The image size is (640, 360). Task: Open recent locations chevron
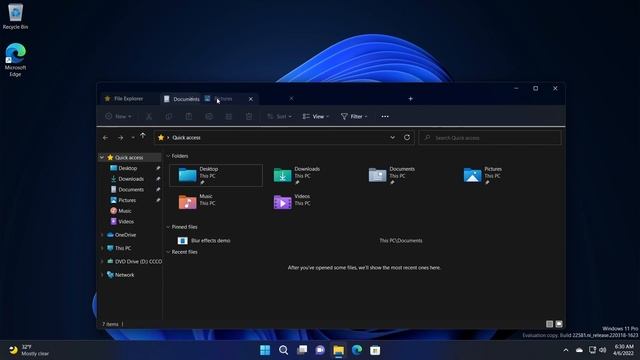tap(133, 138)
